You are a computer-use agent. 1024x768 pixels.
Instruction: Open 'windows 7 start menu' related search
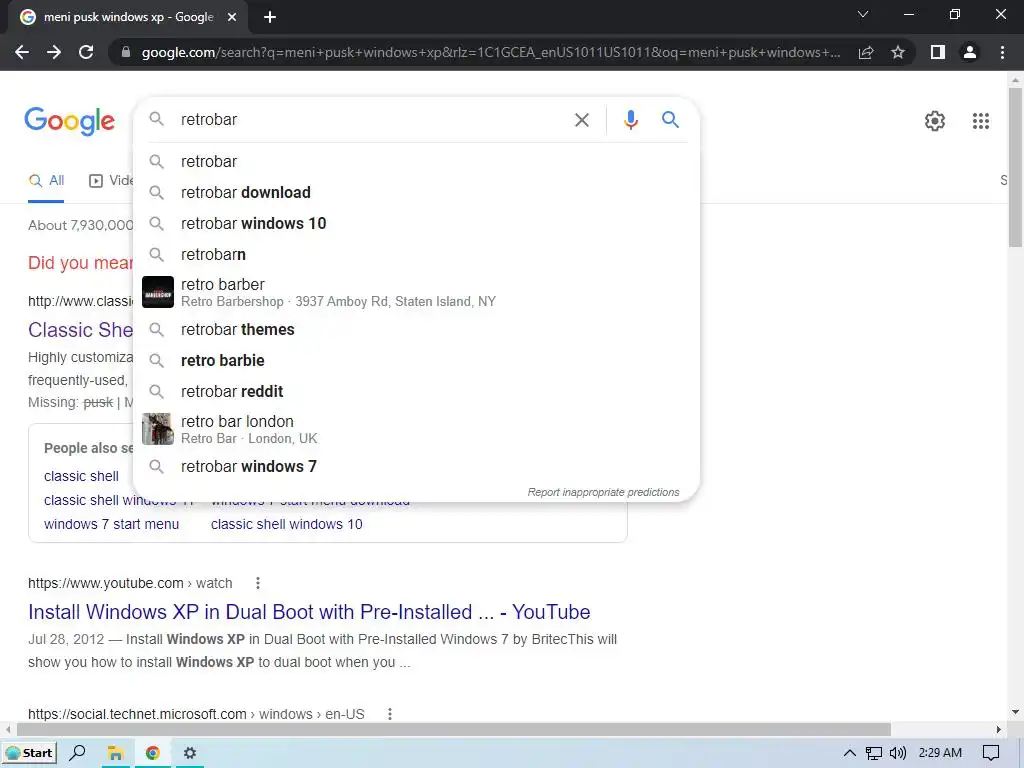pos(111,524)
